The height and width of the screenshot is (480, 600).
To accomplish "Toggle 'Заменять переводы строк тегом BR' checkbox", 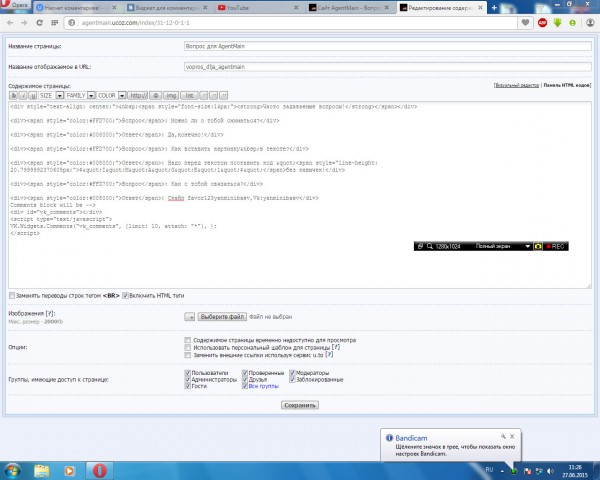I will [x=12, y=296].
